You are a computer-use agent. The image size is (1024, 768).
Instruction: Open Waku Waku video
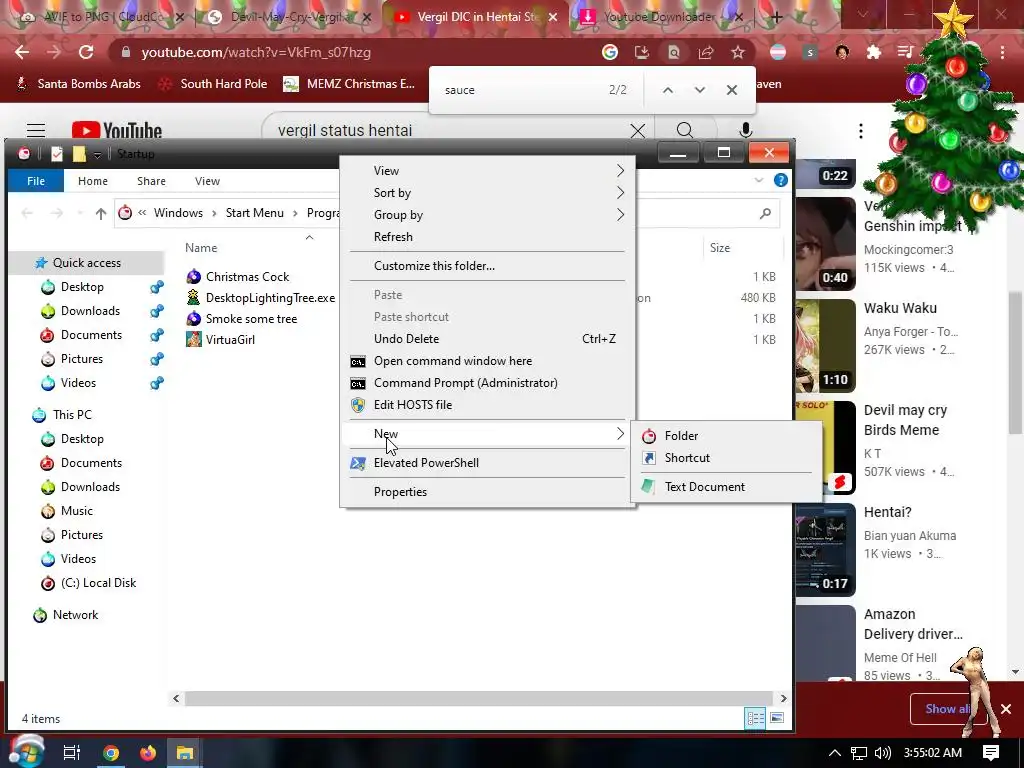[x=900, y=308]
